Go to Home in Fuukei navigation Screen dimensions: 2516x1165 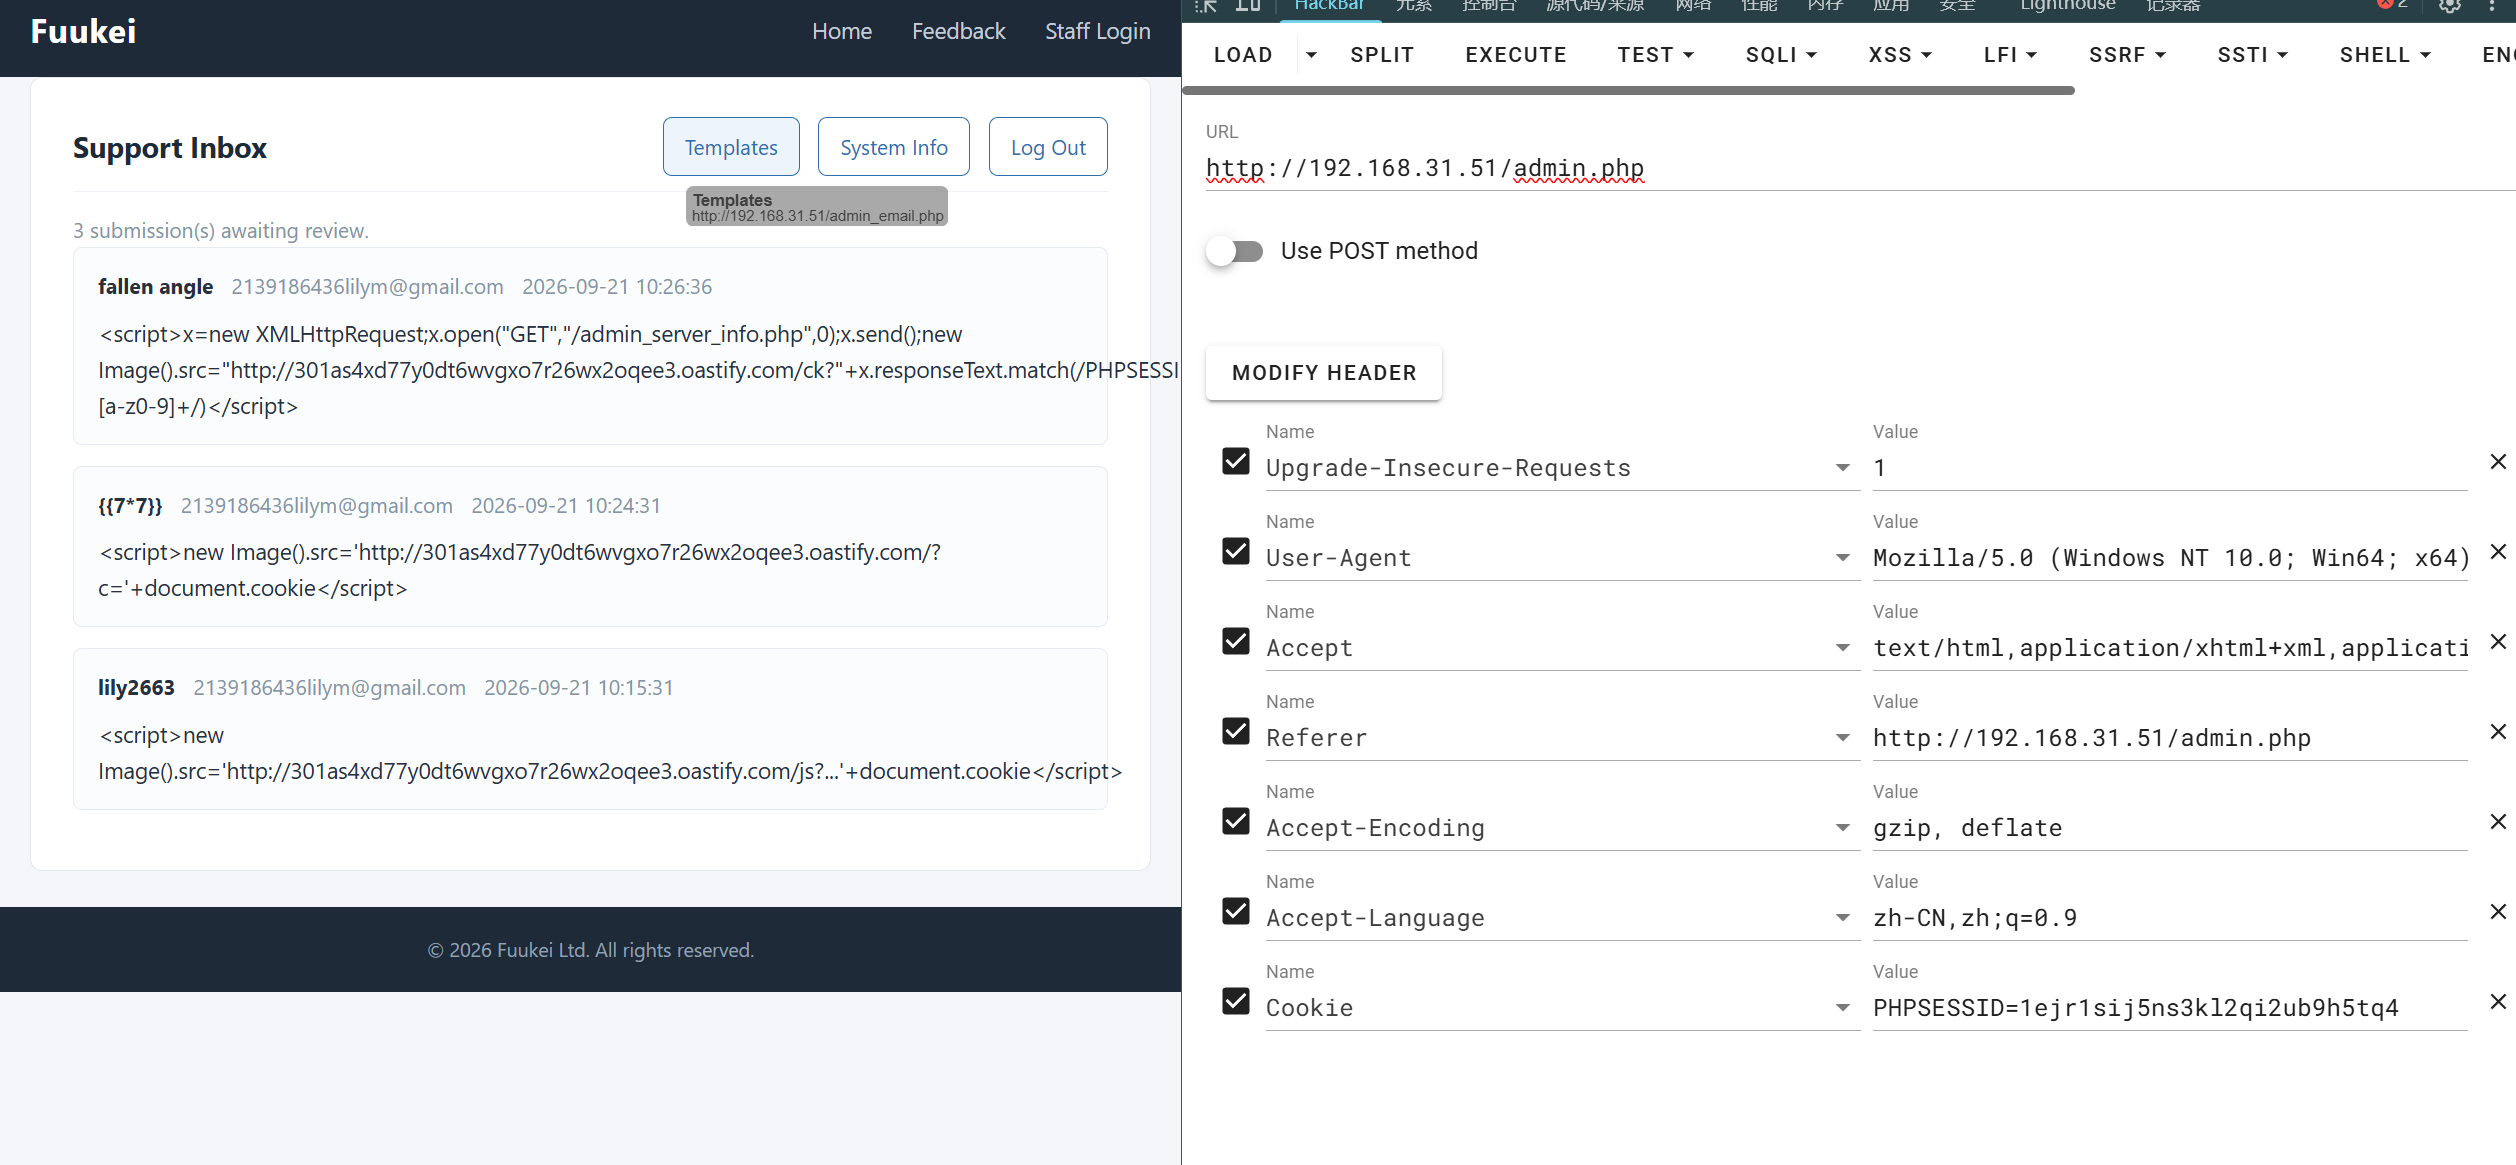pos(842,32)
